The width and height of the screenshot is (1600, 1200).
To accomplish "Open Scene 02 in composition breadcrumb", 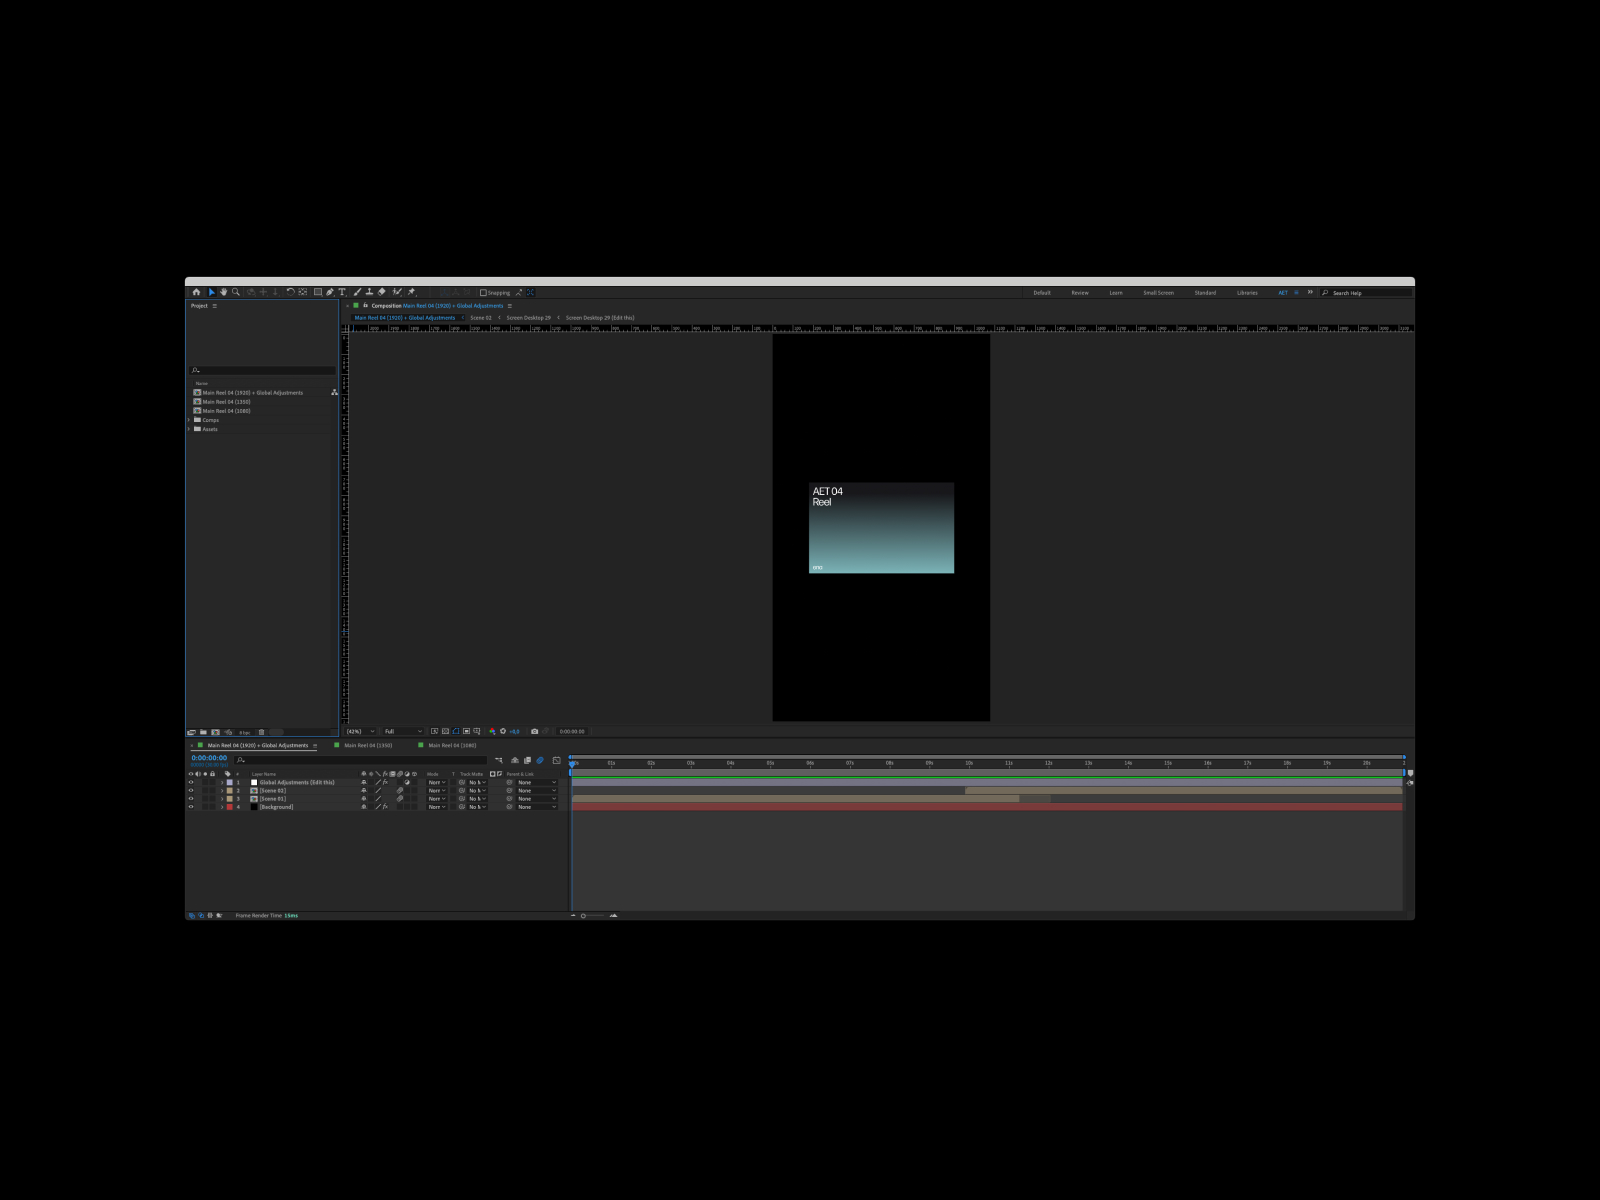I will pos(481,317).
